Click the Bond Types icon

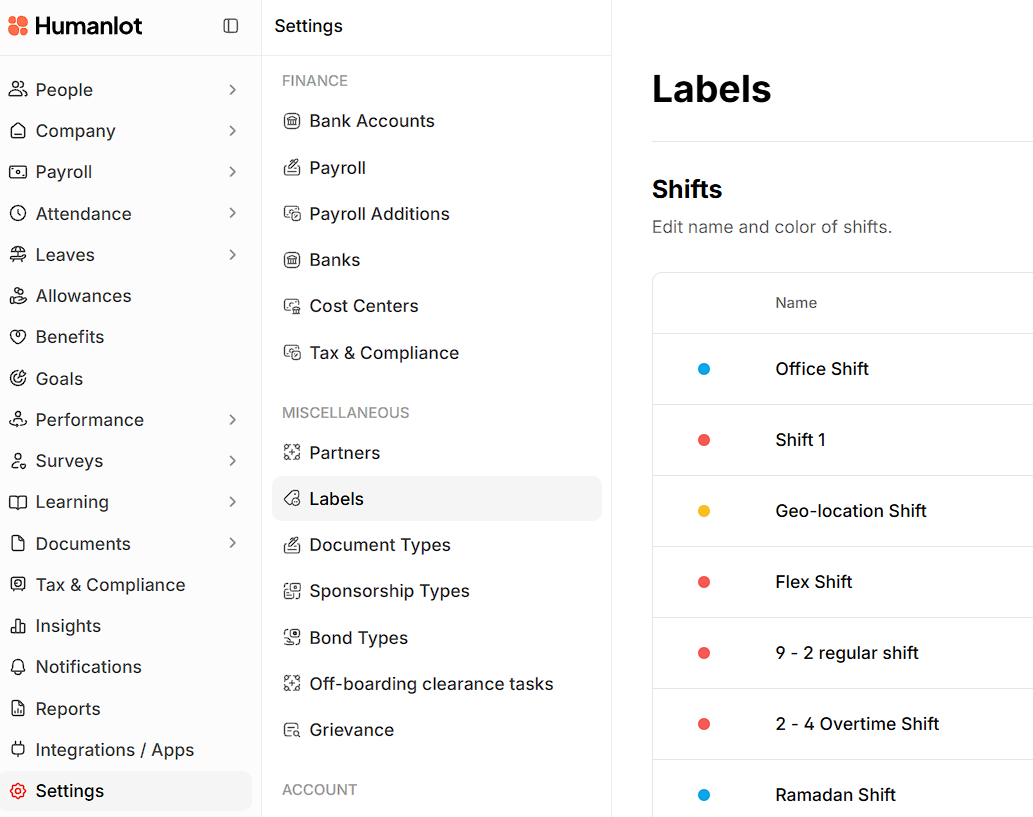click(292, 637)
